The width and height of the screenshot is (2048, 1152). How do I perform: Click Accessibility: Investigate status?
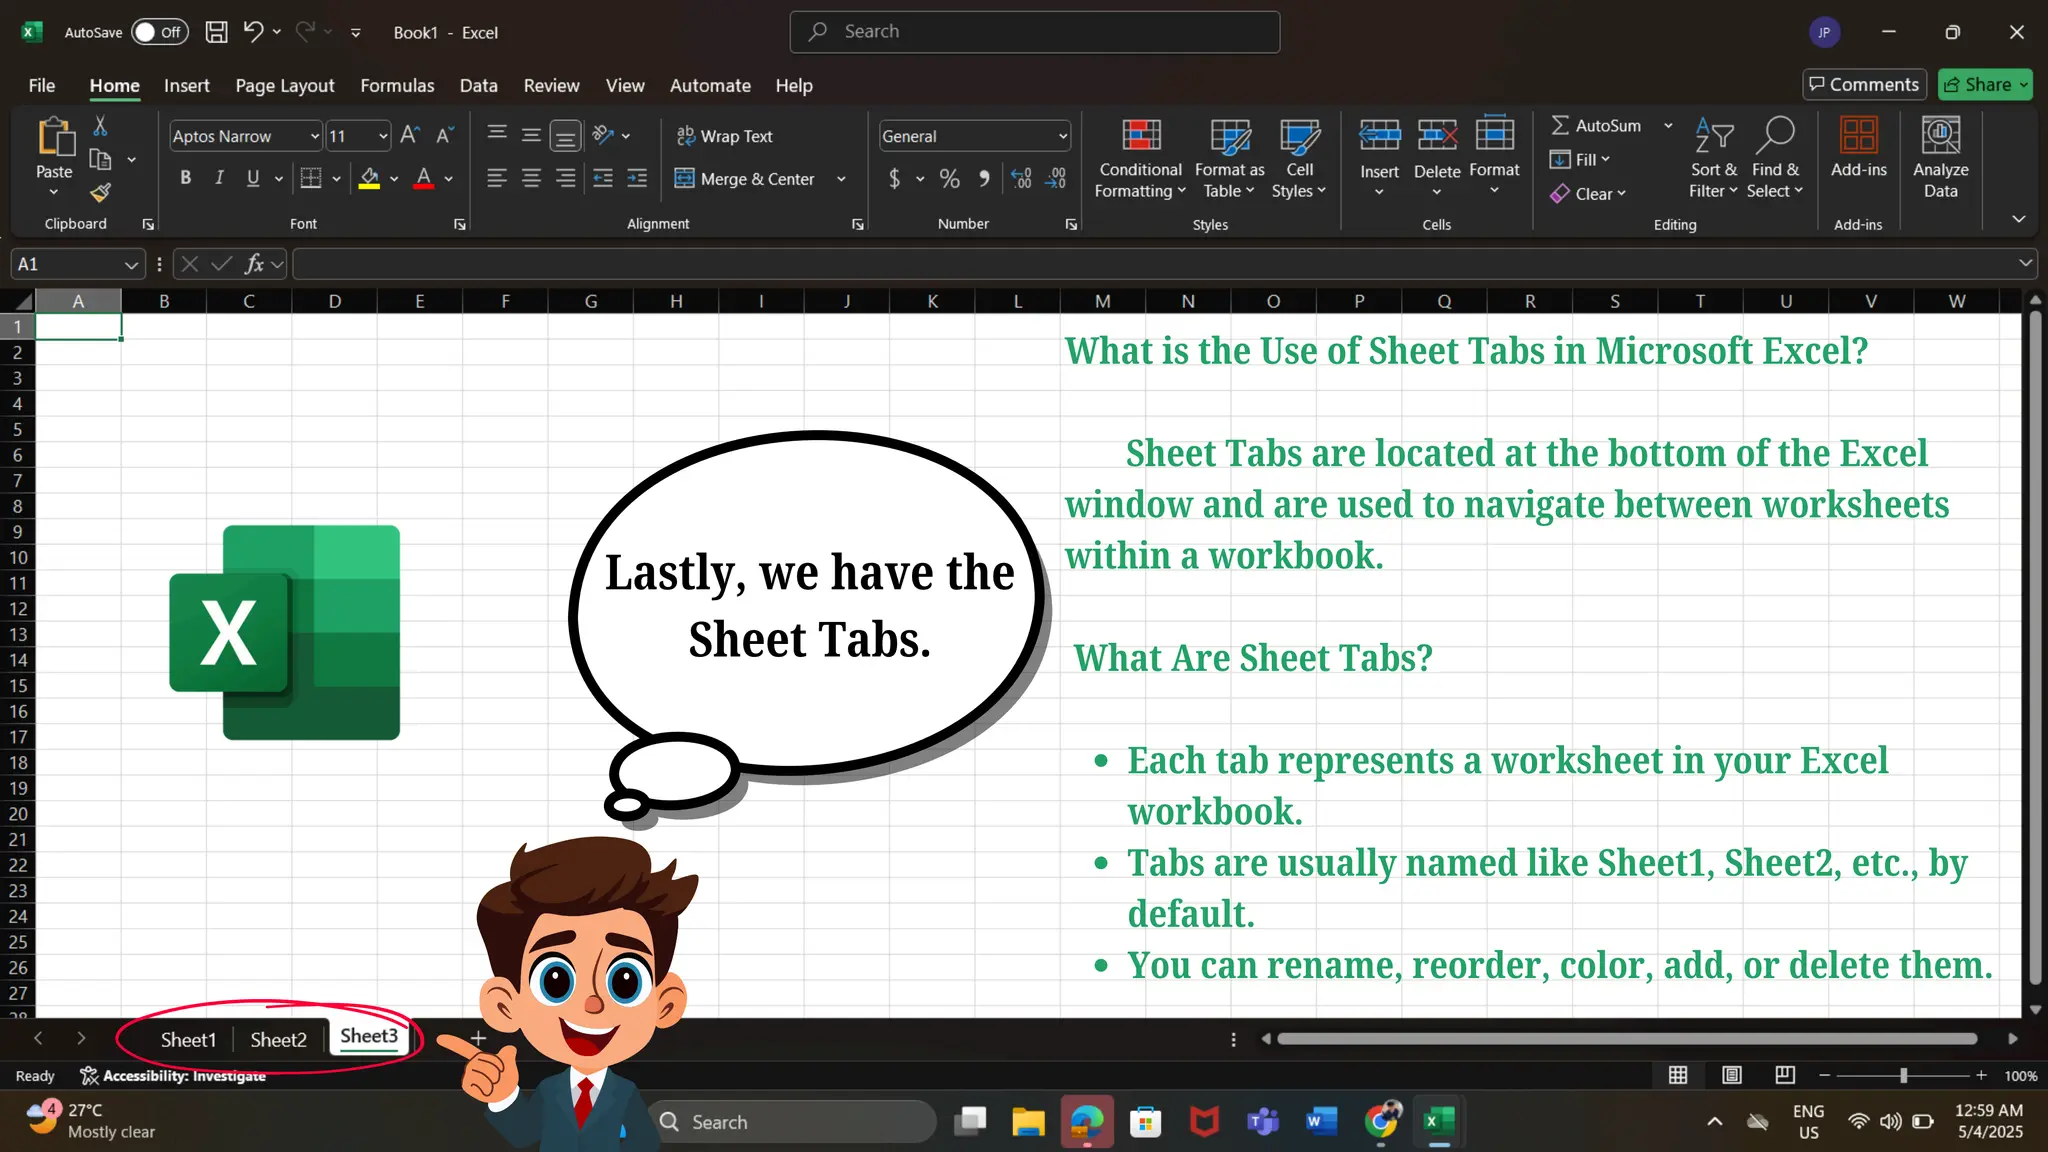173,1075
